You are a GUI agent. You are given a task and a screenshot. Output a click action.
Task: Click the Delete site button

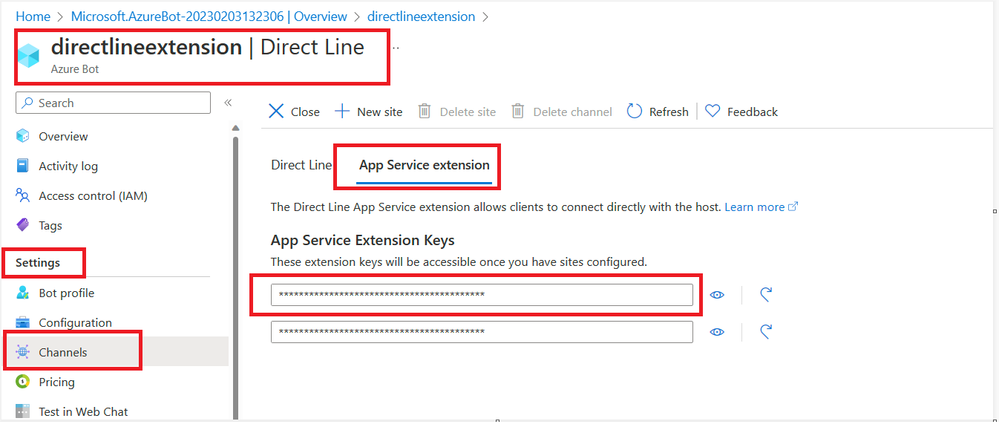coord(457,112)
